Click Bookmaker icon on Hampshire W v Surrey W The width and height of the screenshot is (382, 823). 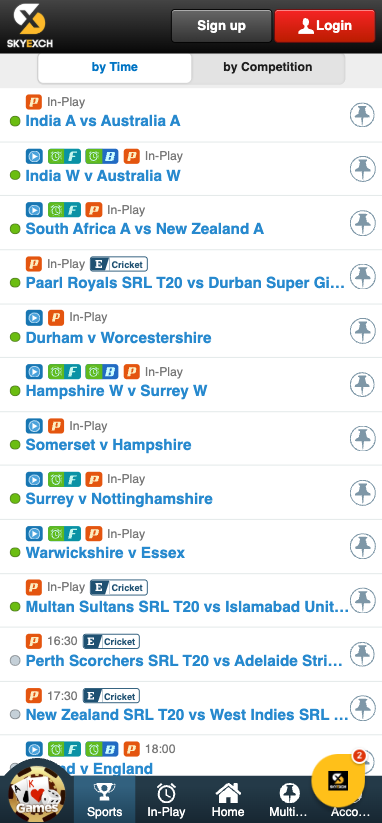point(102,372)
